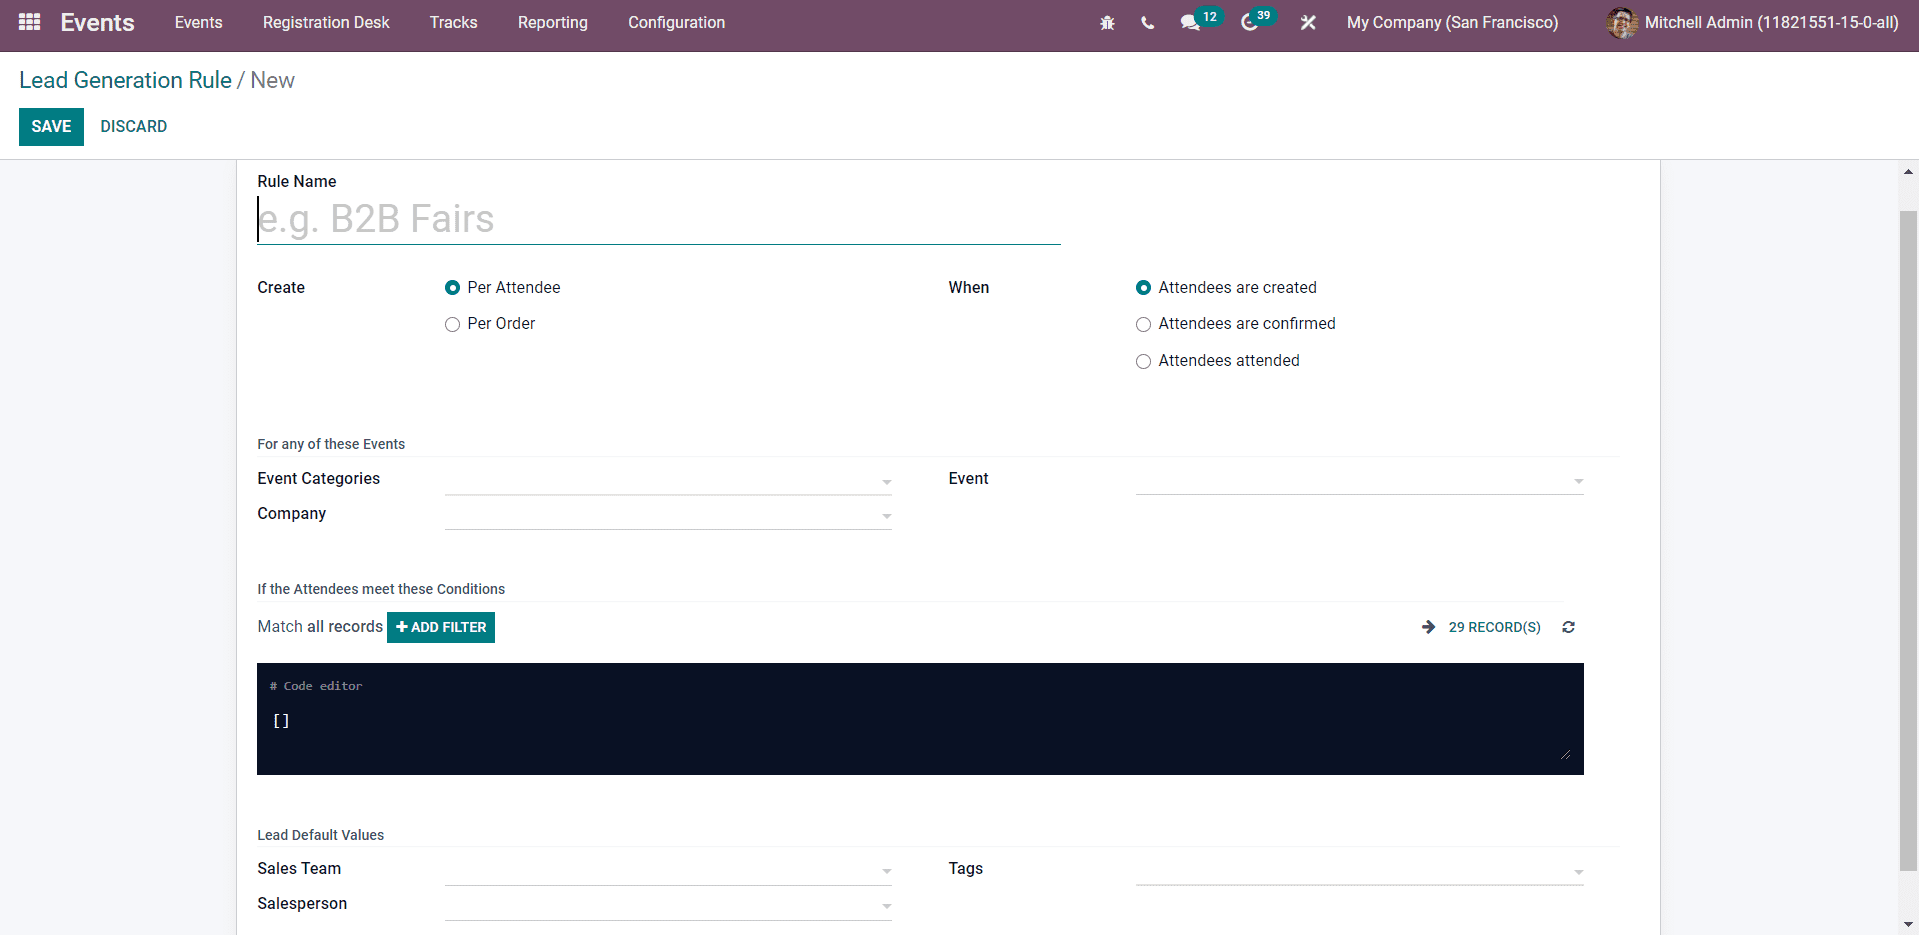Save the new lead generation rule

pyautogui.click(x=51, y=126)
